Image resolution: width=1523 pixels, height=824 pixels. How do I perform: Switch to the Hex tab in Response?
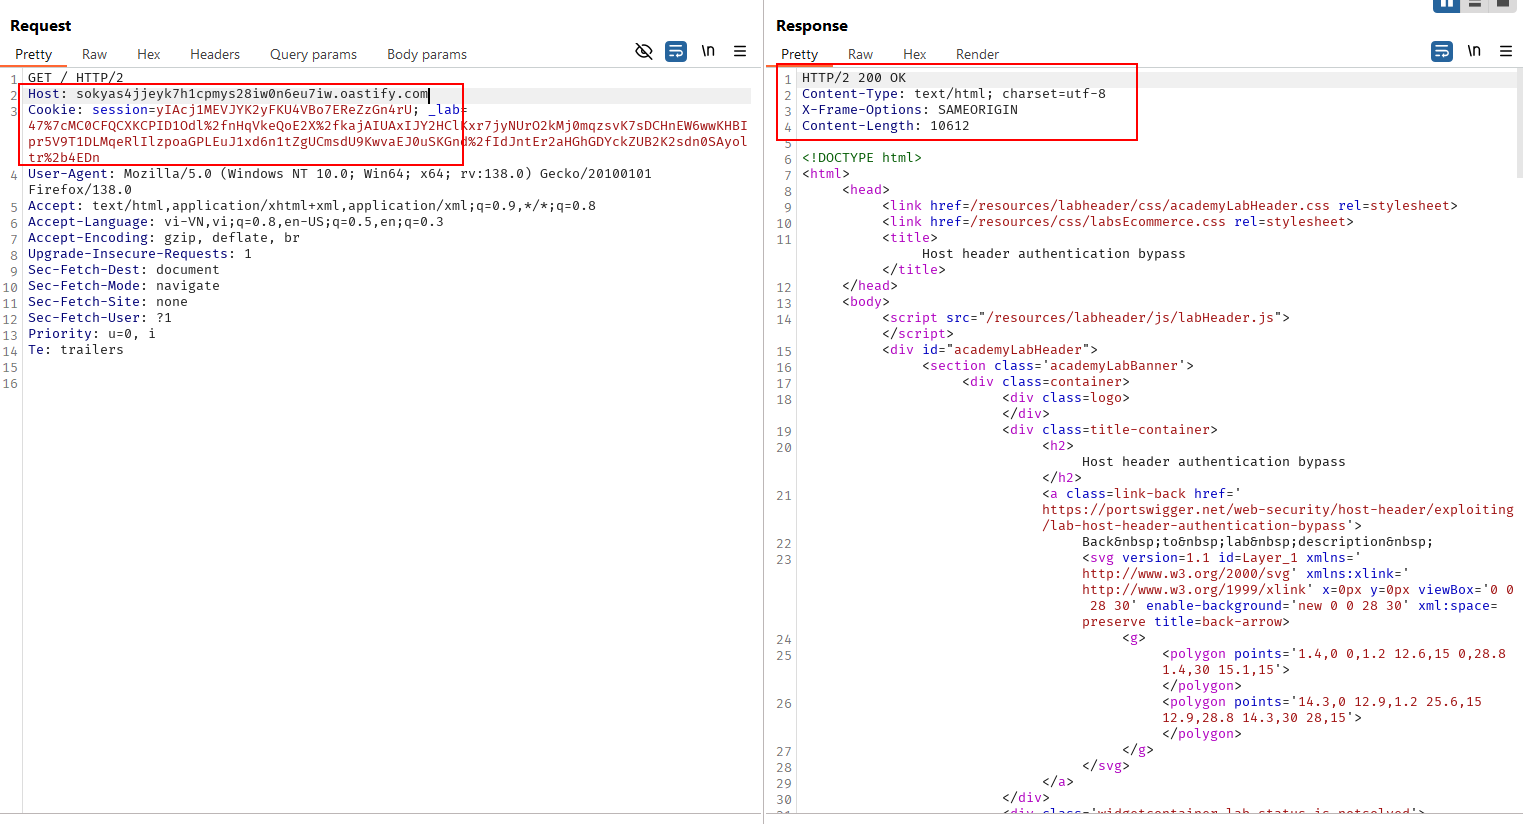click(914, 54)
